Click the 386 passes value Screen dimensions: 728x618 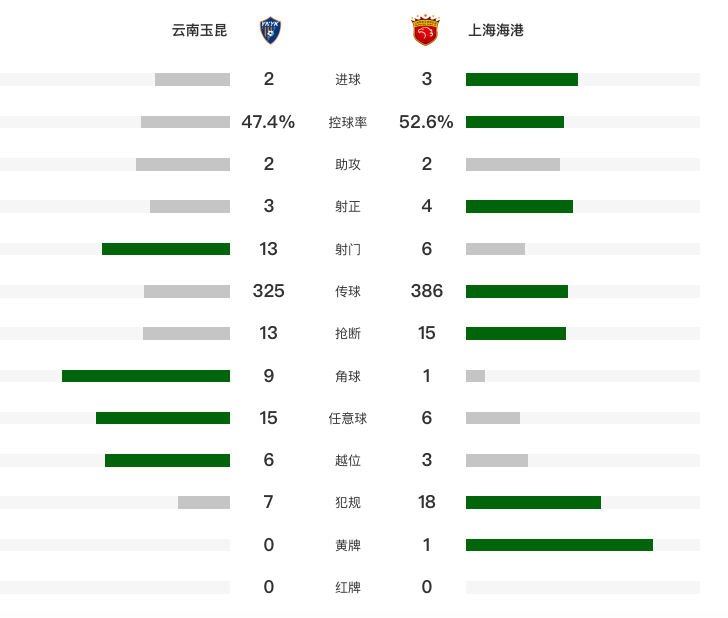click(x=427, y=291)
